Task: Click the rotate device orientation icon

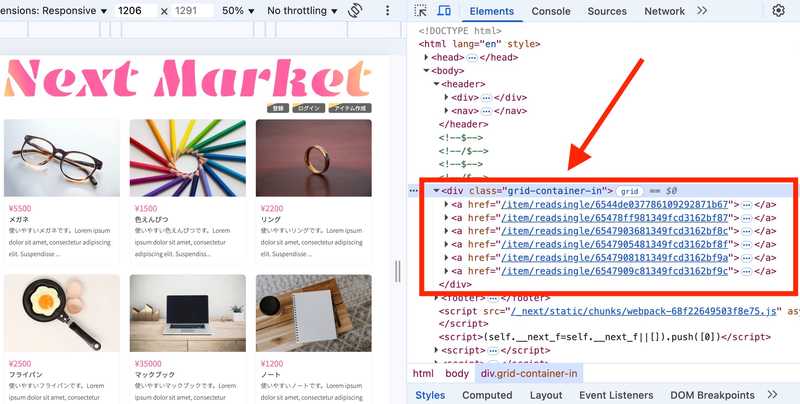Action: (x=356, y=10)
